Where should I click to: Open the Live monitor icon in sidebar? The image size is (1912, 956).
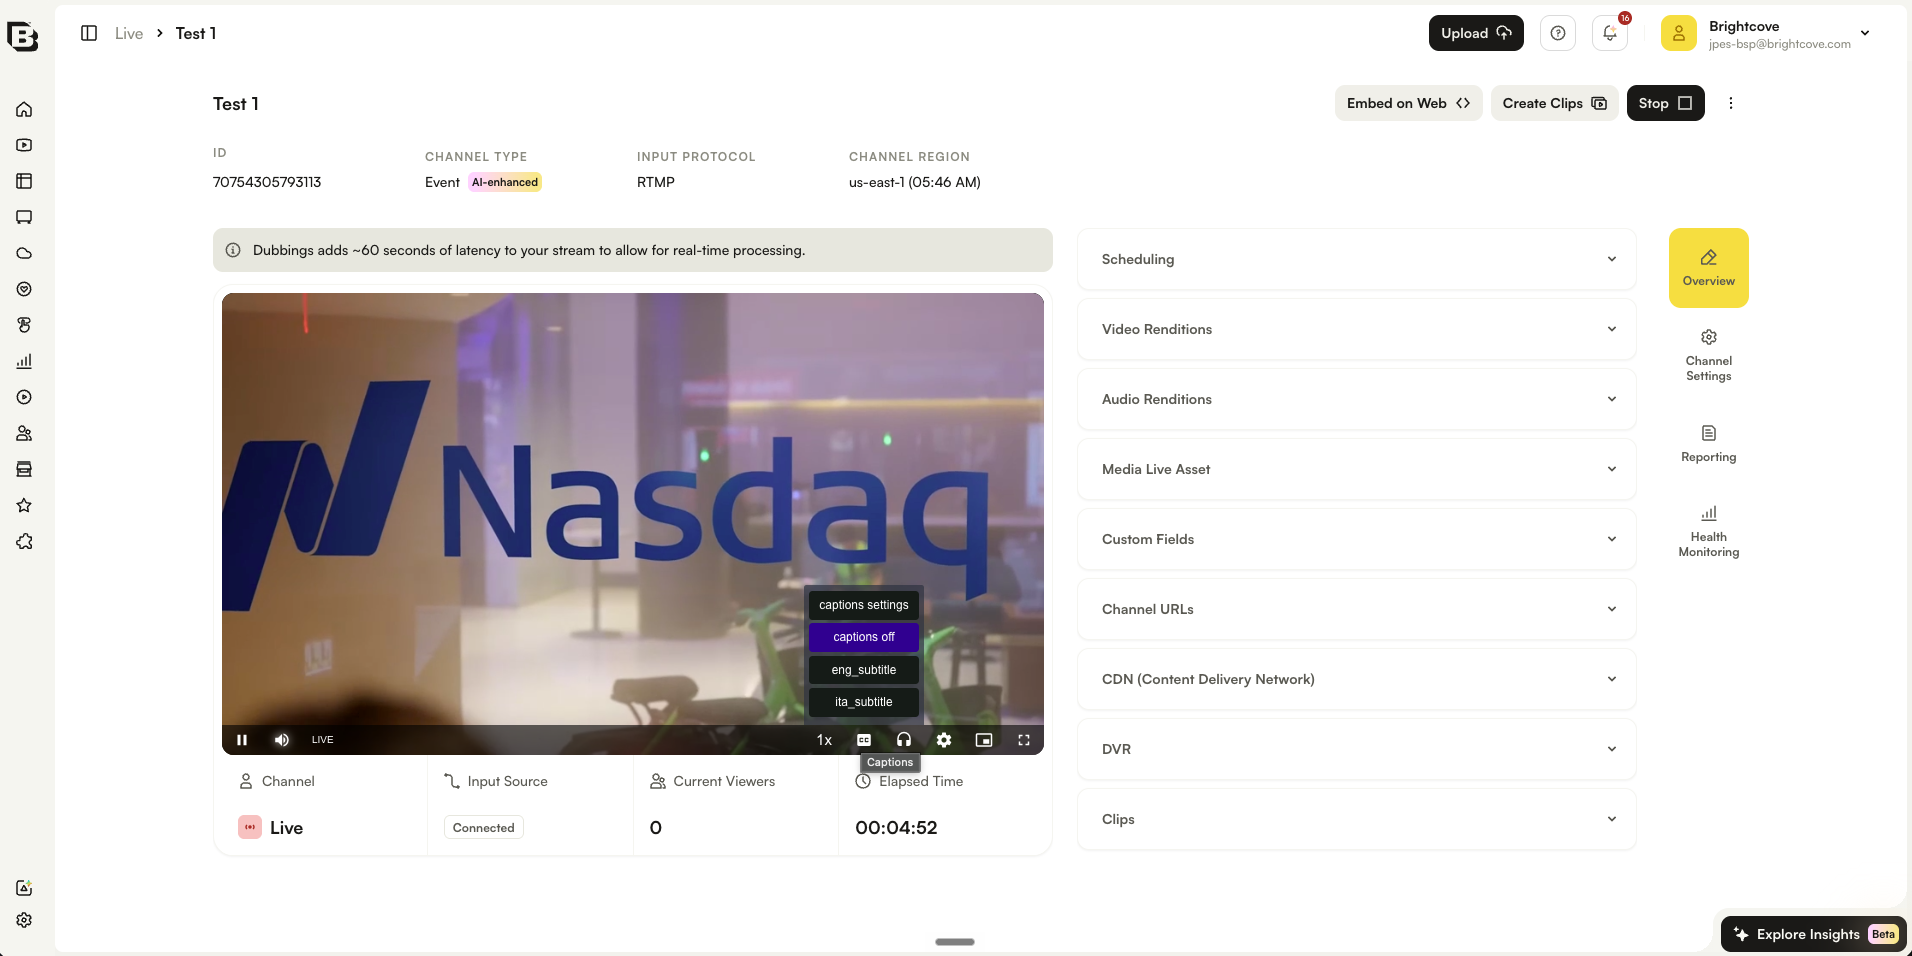(24, 217)
